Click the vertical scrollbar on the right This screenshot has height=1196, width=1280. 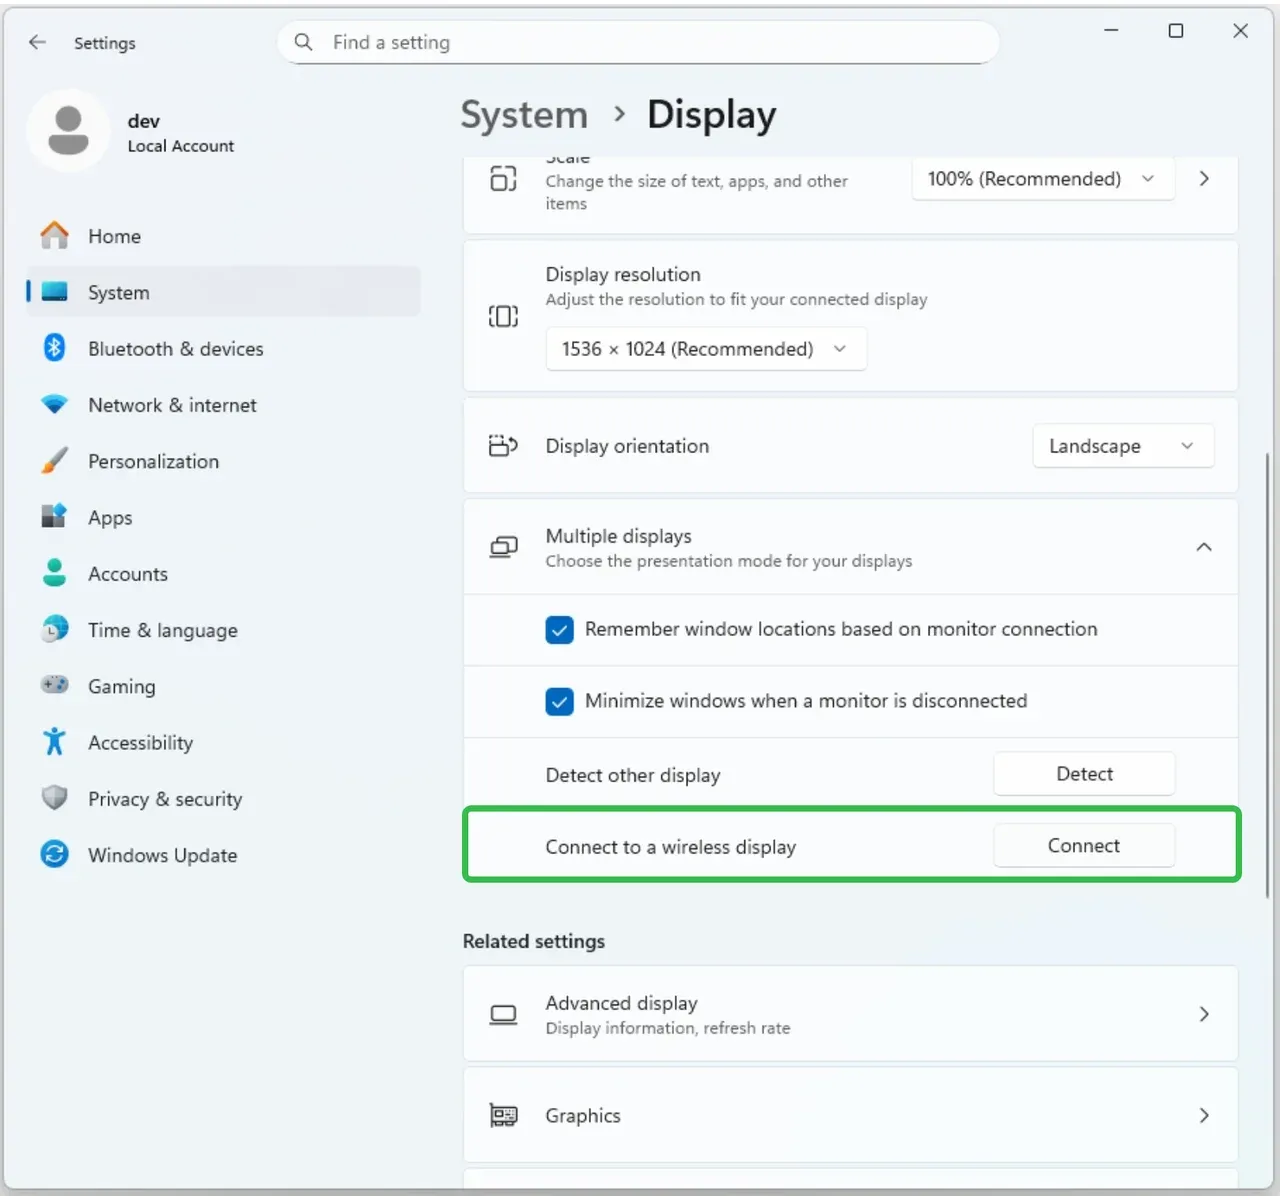click(x=1268, y=675)
